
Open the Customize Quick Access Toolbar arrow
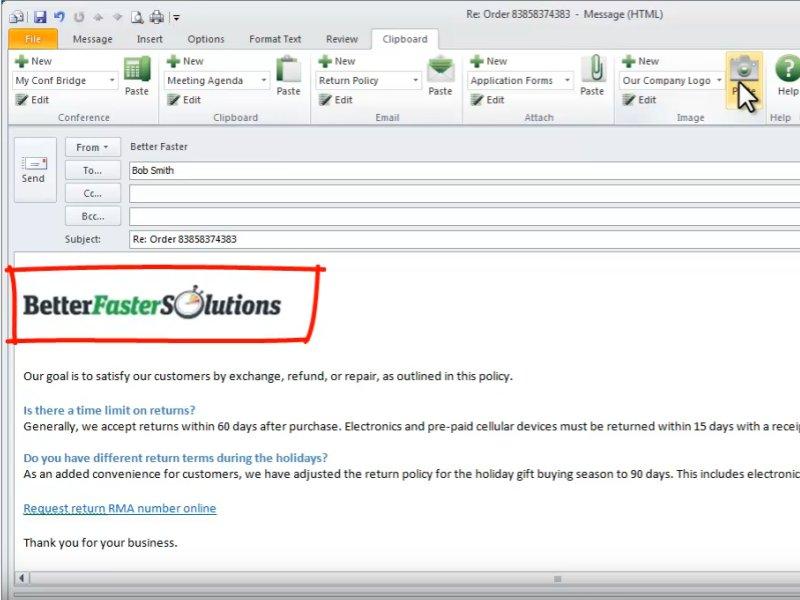(176, 18)
